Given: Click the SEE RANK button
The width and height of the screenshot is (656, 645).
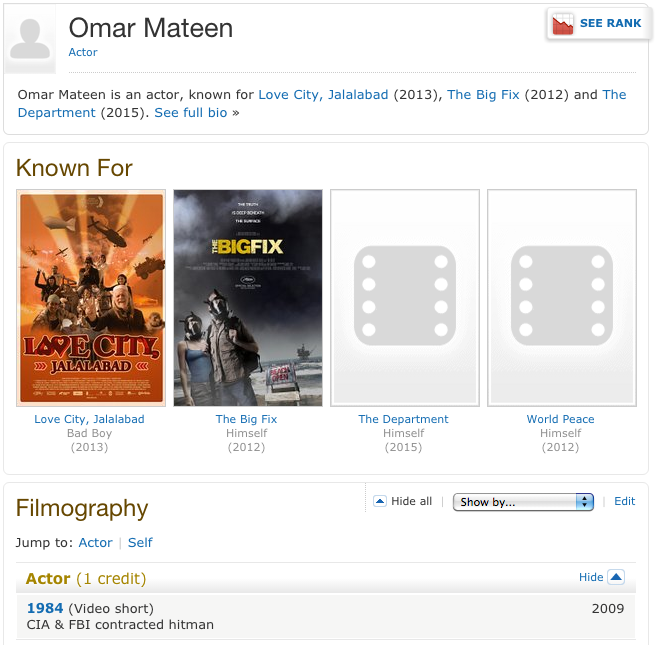Looking at the screenshot, I should (610, 24).
